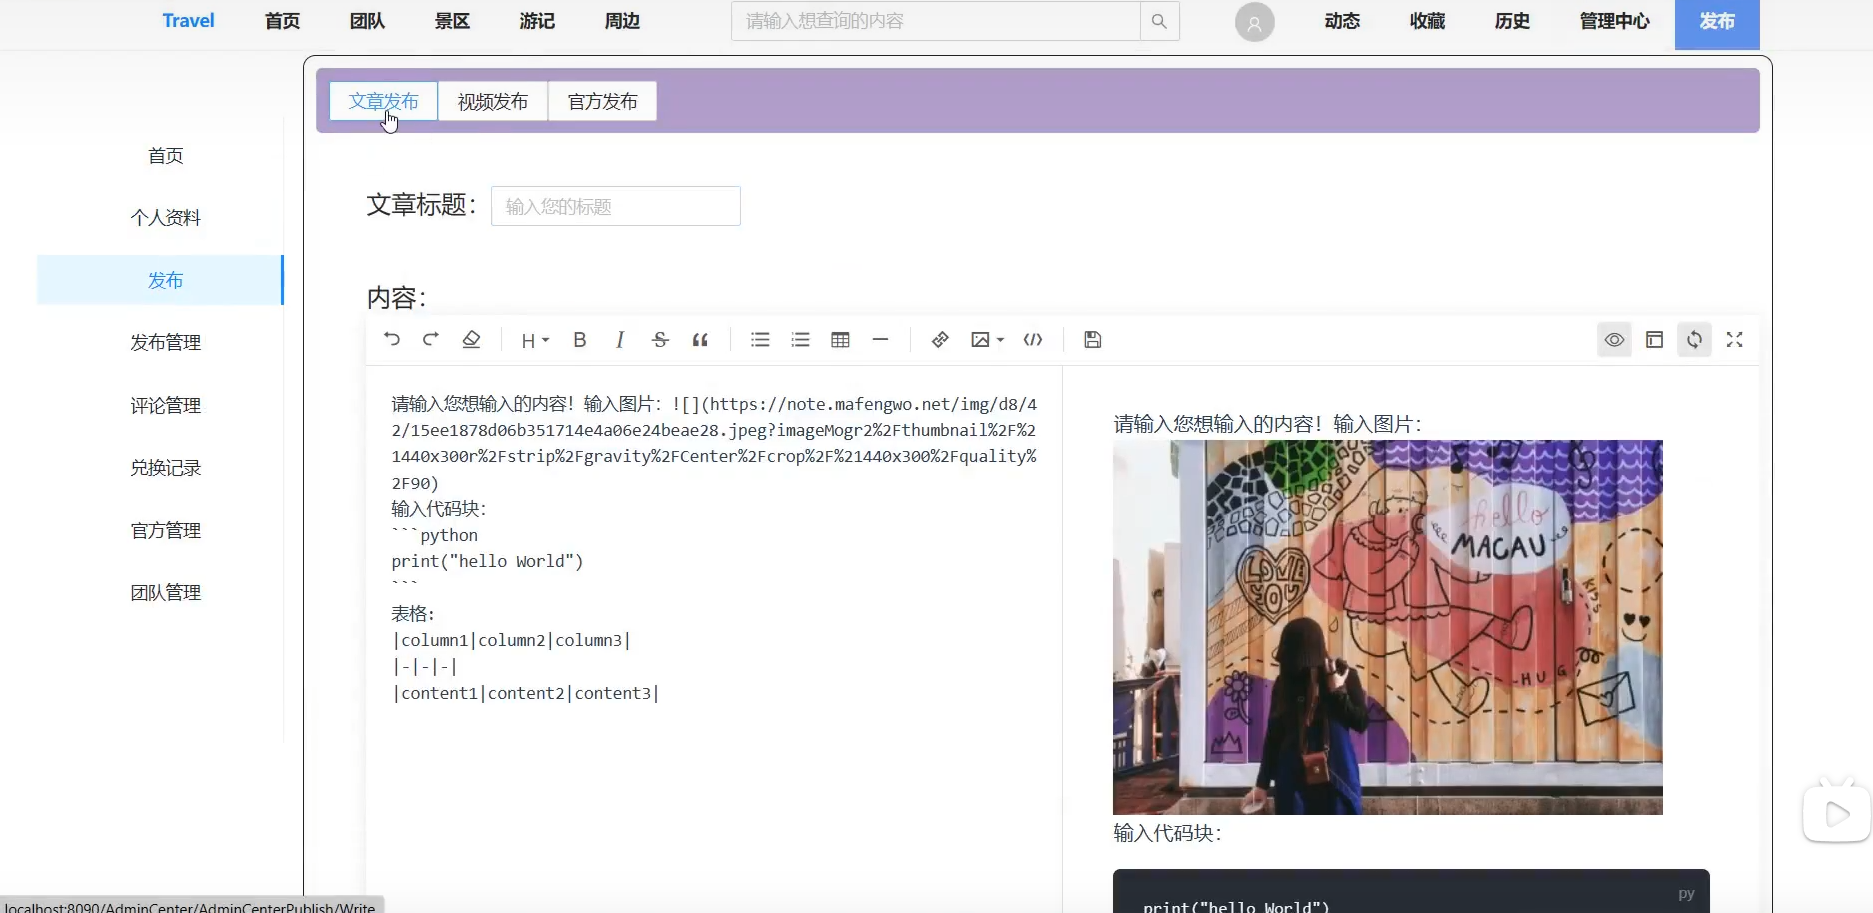This screenshot has width=1873, height=913.
Task: Switch to the 视频发布 tab
Action: click(x=493, y=101)
